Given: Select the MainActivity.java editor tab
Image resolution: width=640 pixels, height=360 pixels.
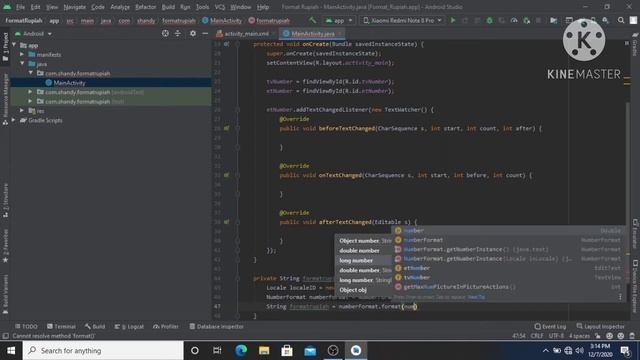Looking at the screenshot, I should coord(313,33).
